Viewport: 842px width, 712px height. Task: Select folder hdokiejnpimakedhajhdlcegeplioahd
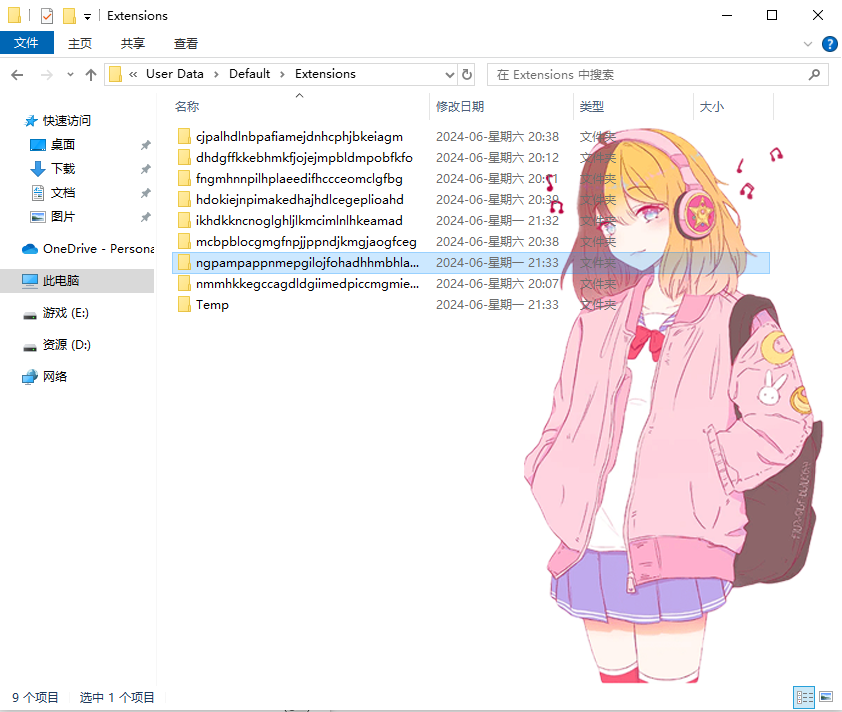300,200
